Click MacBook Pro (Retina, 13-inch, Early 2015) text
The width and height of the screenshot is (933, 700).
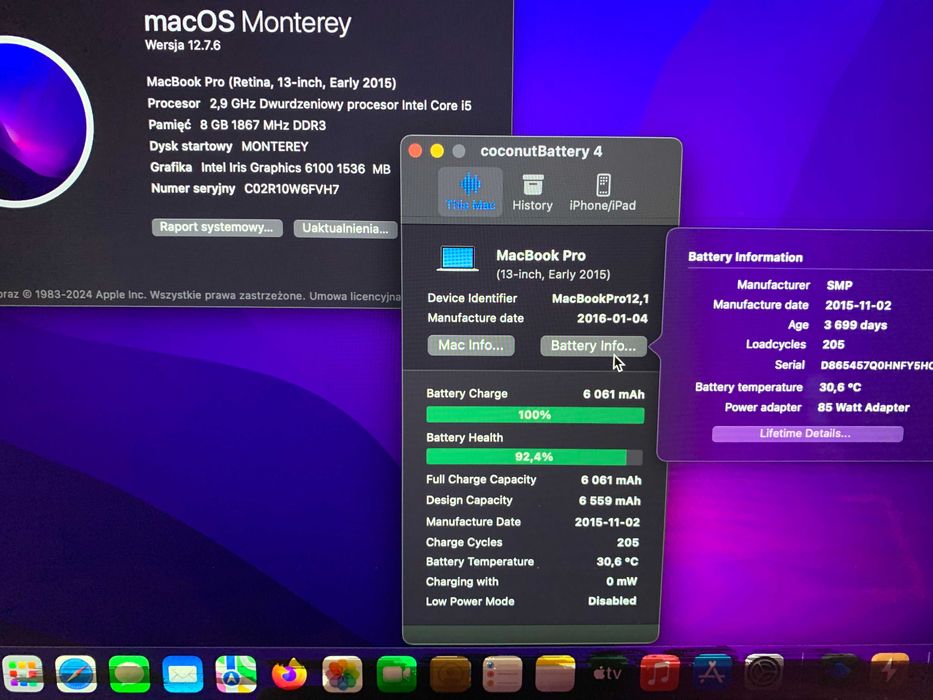(271, 82)
